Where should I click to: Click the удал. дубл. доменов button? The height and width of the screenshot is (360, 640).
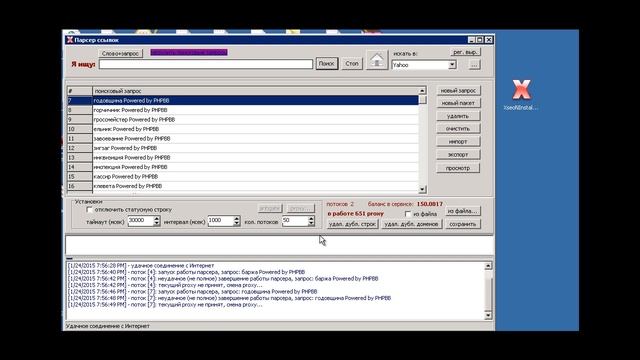[x=411, y=224]
